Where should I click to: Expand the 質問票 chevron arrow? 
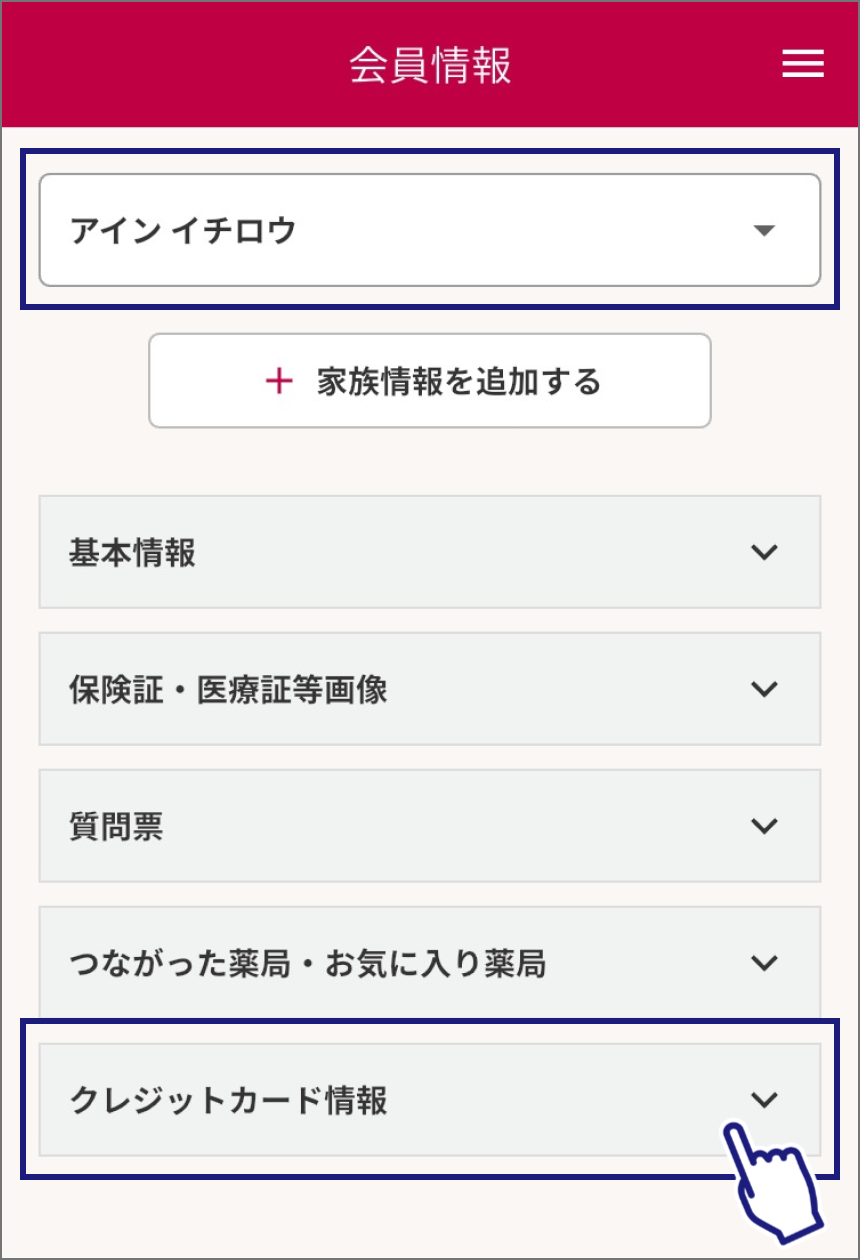click(764, 826)
